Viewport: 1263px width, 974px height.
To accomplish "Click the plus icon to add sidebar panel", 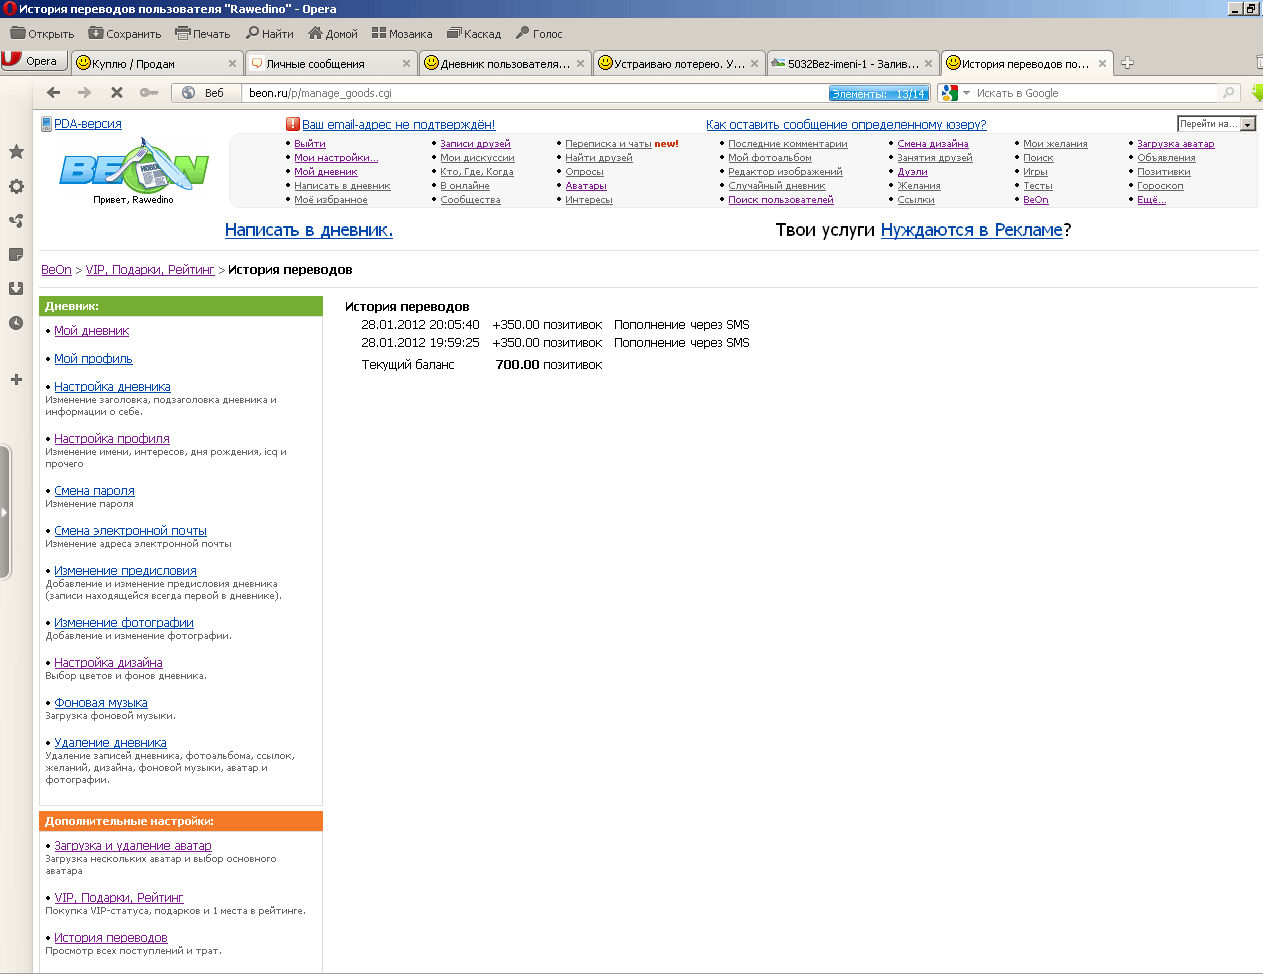I will pyautogui.click(x=16, y=379).
